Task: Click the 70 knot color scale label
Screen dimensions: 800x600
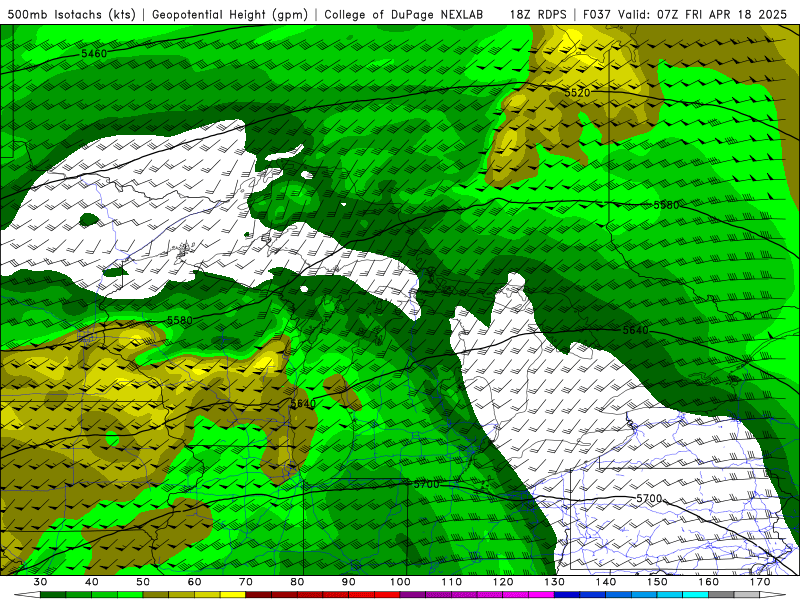Action: (x=246, y=582)
